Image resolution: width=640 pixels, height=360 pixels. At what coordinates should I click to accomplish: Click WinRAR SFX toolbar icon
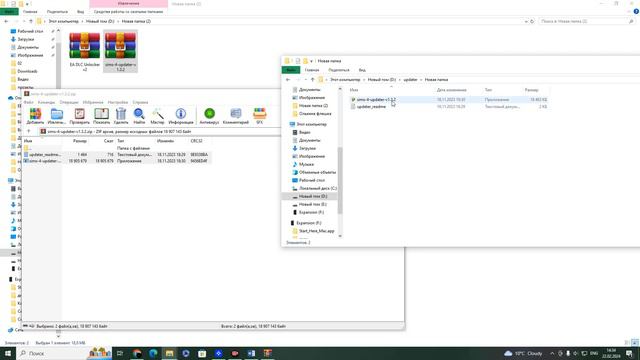tap(260, 116)
